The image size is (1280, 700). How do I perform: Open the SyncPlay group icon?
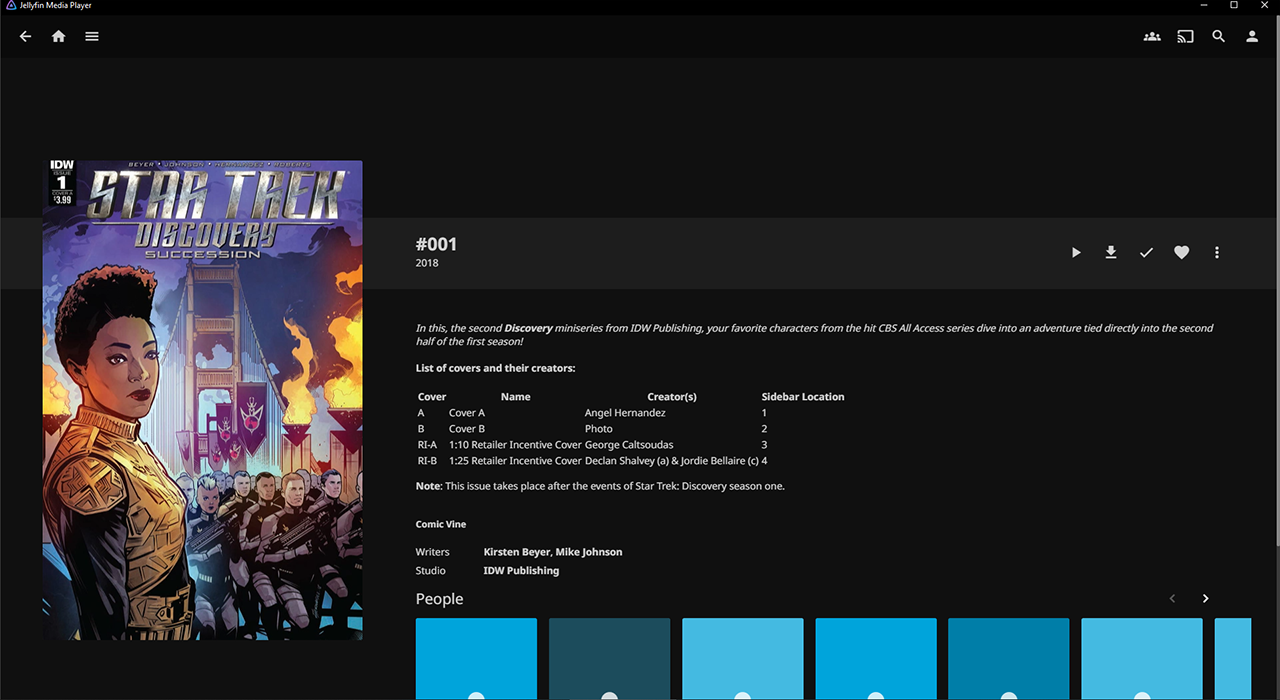pyautogui.click(x=1152, y=36)
